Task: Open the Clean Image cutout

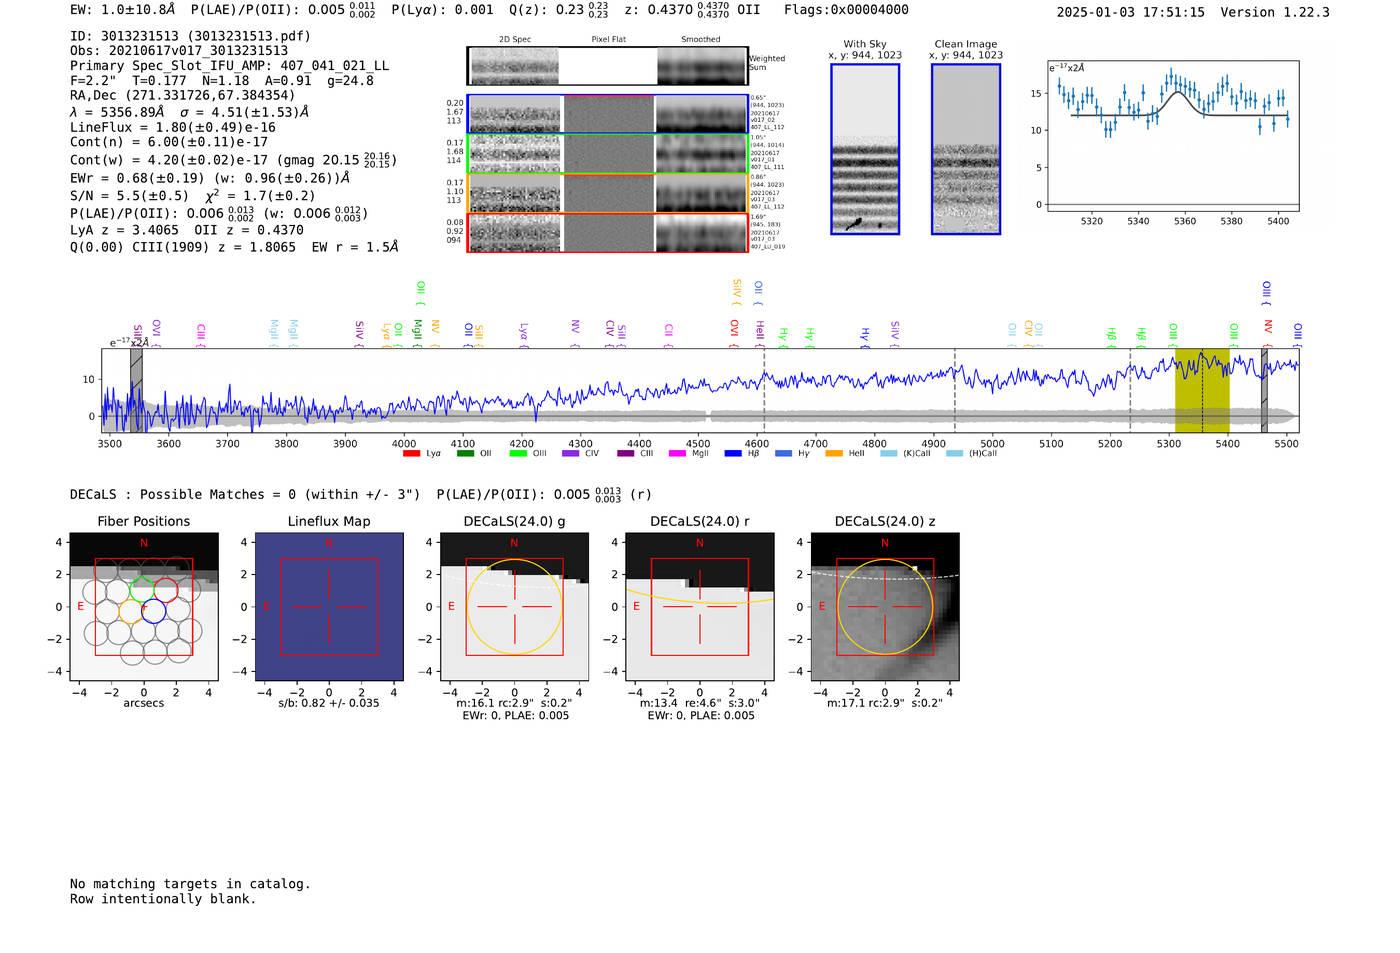Action: (966, 149)
